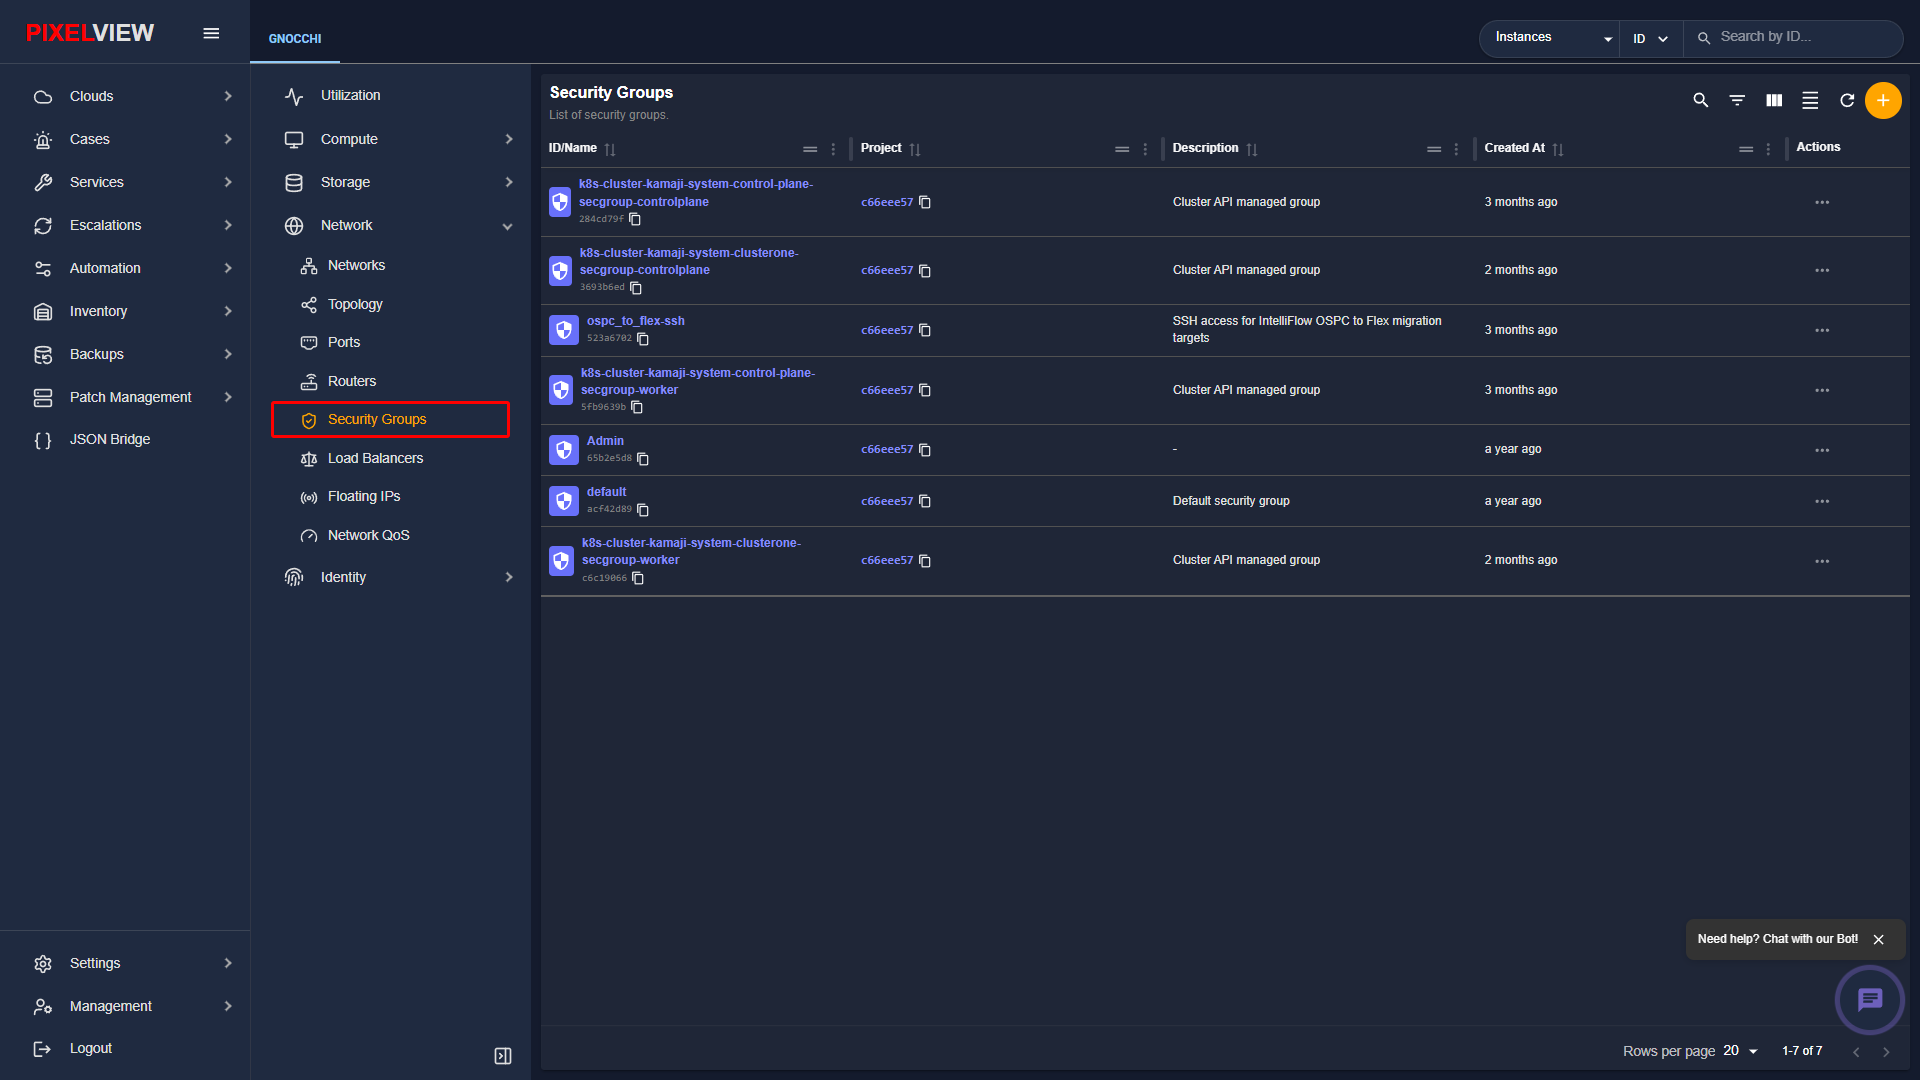Screen dimensions: 1920x1080
Task: Toggle the hamburger main menu
Action: pos(211,33)
